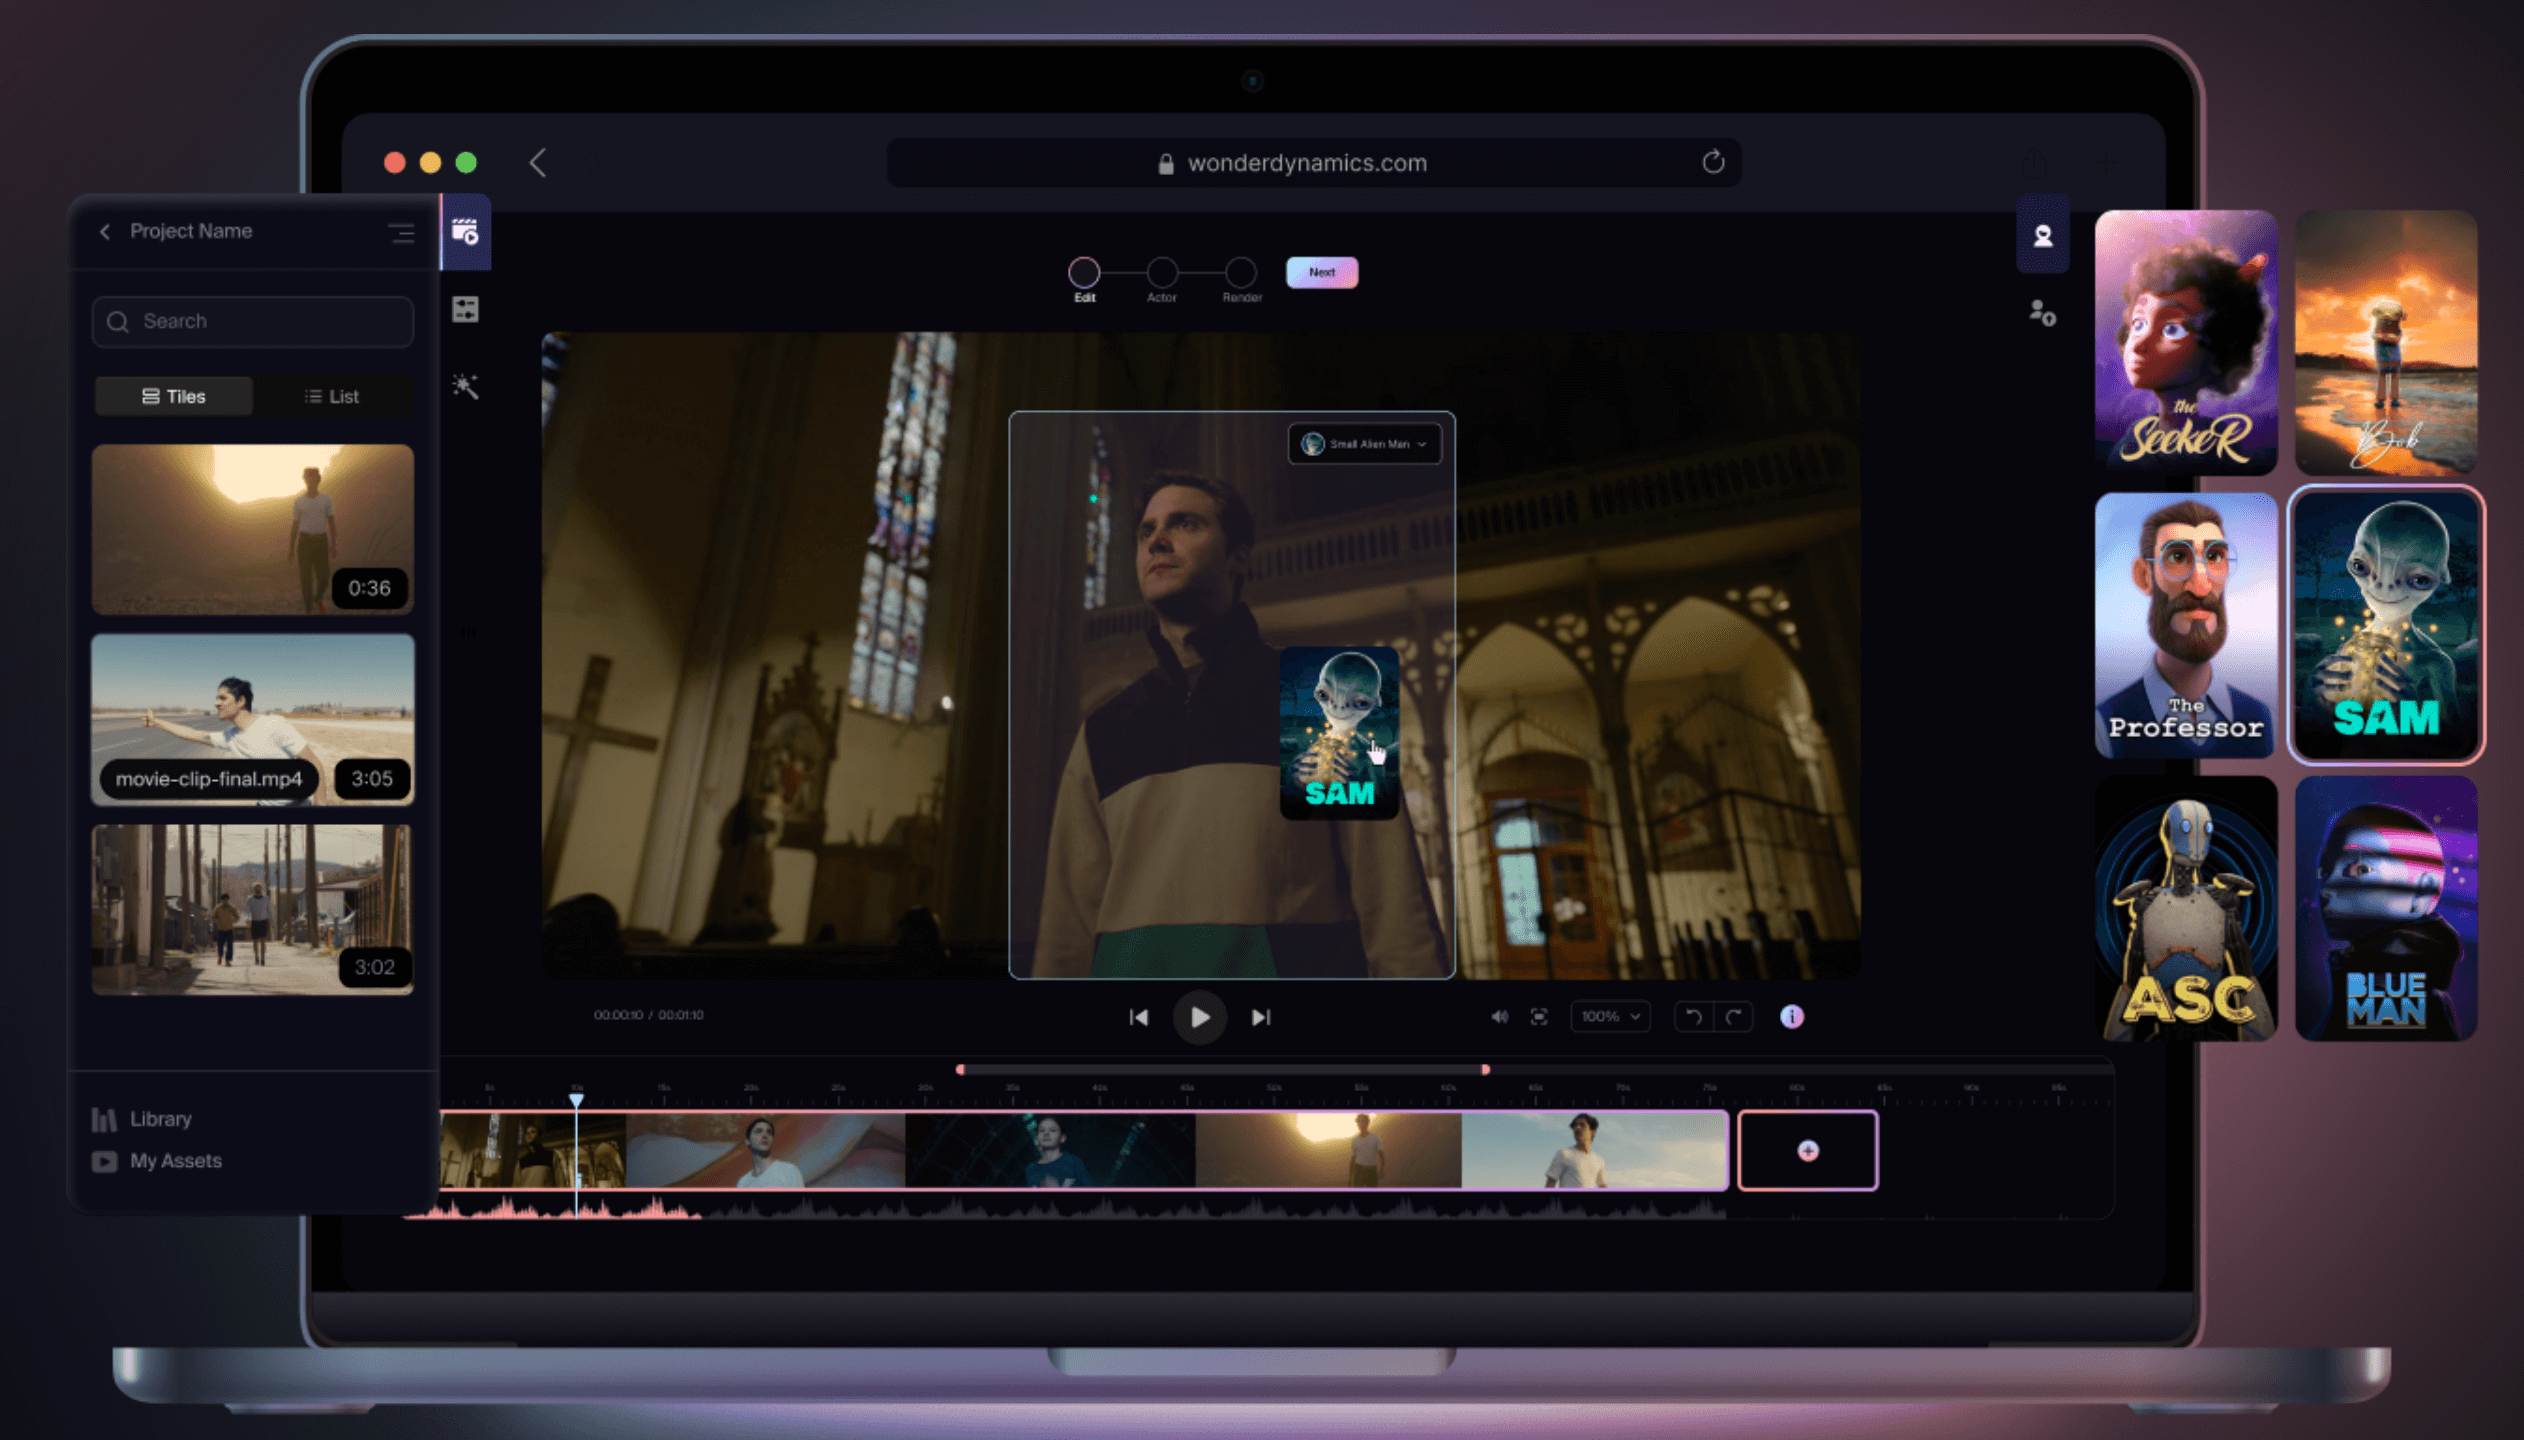Select the Edit step circle
The width and height of the screenshot is (2524, 1440).
1084,272
